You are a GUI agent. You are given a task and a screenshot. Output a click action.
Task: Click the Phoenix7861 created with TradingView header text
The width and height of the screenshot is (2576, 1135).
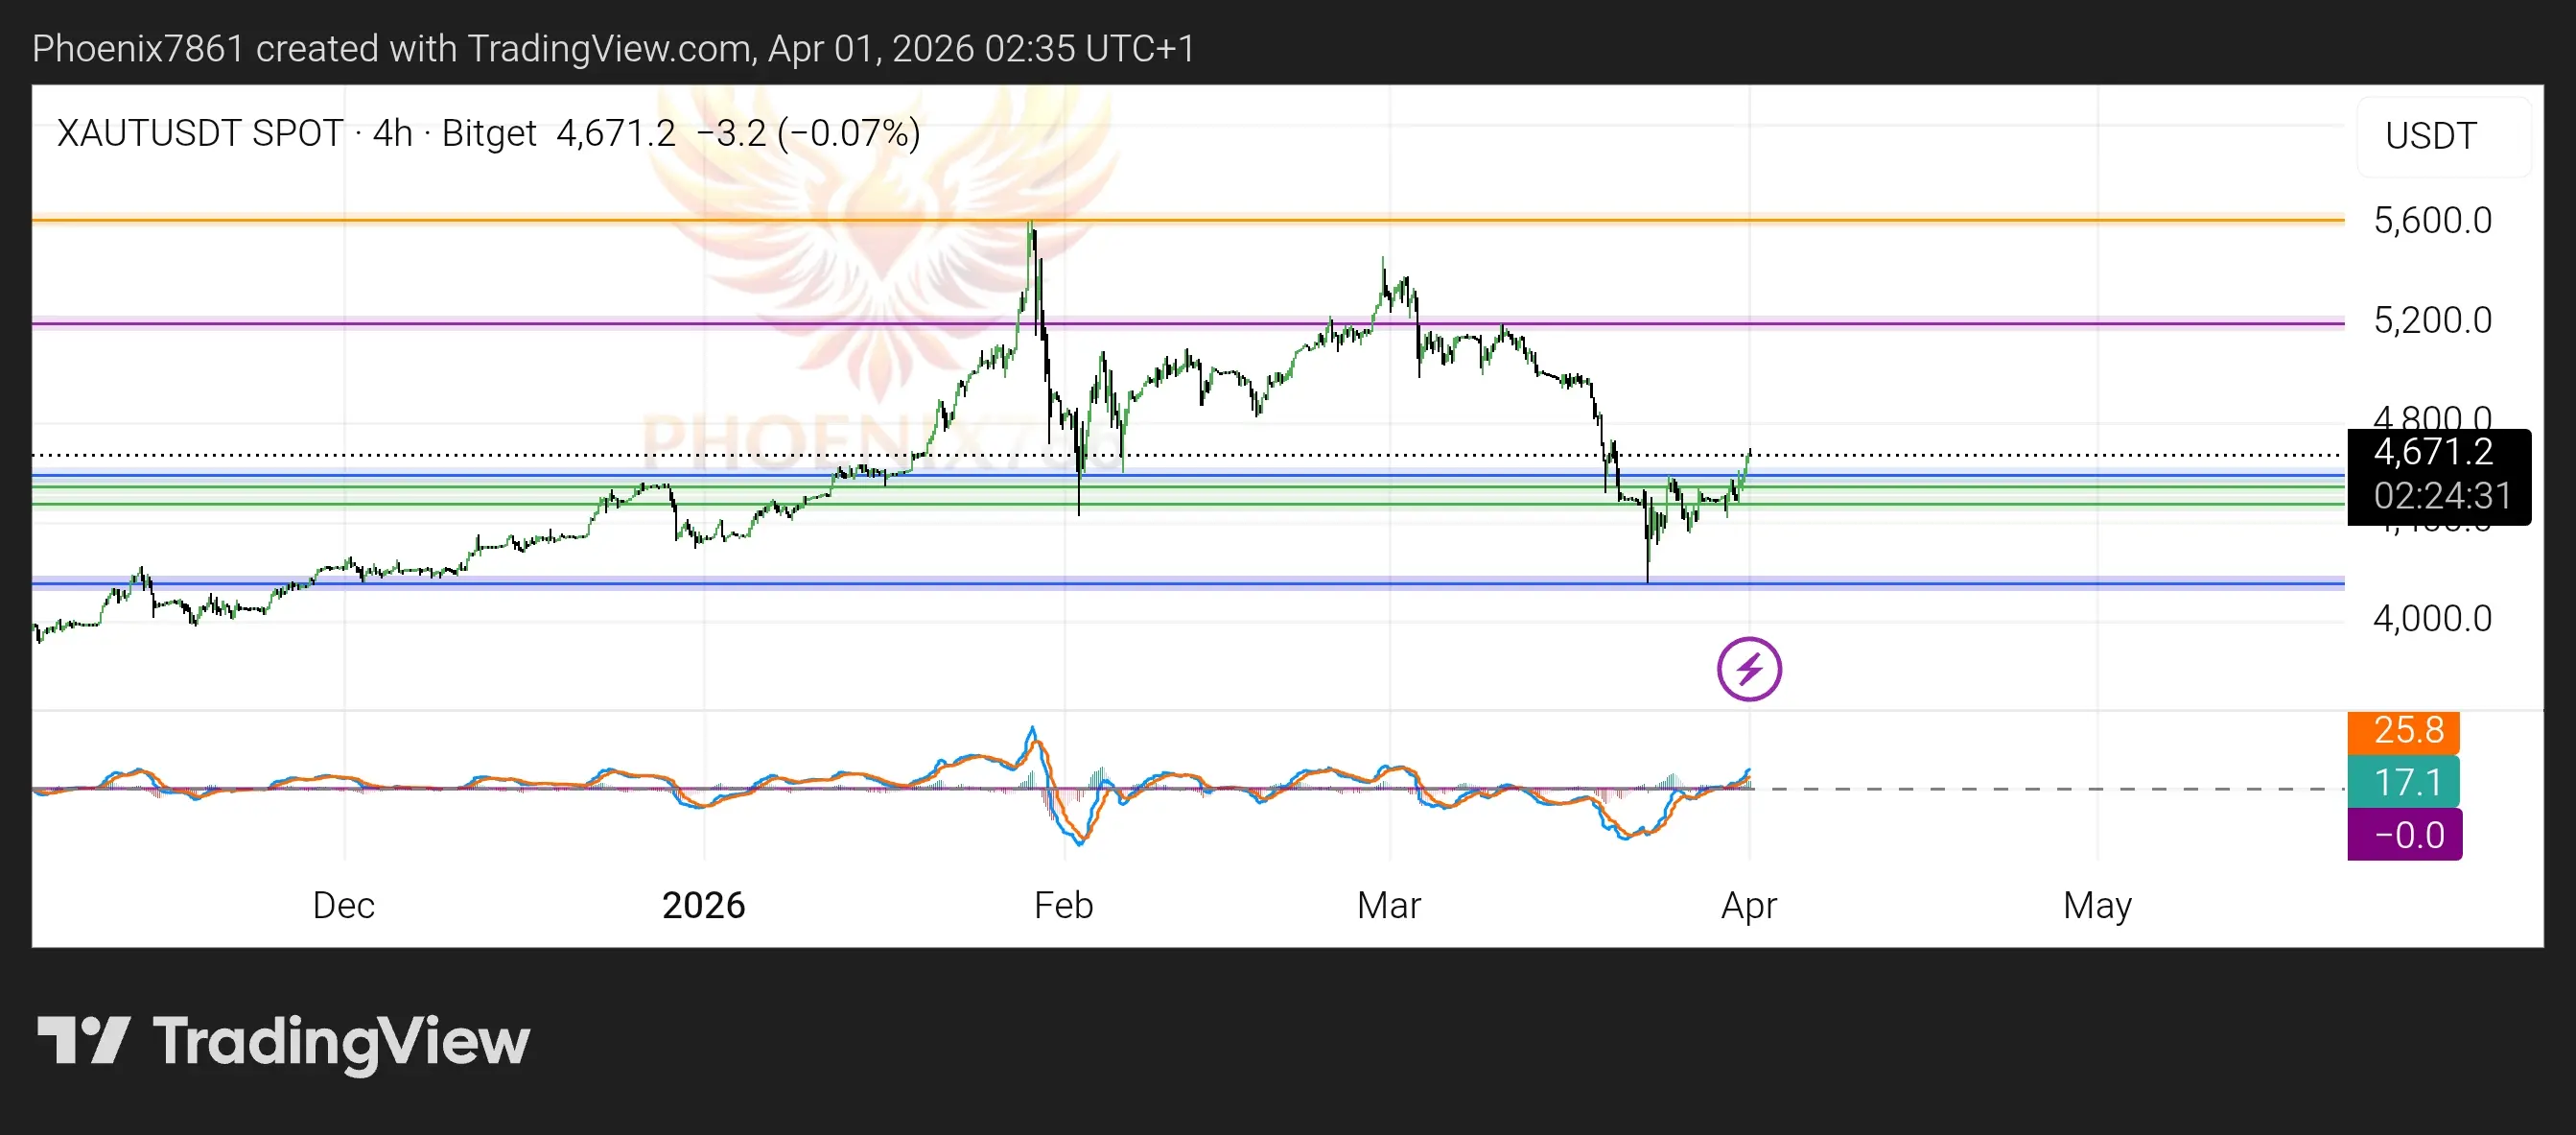coord(612,48)
